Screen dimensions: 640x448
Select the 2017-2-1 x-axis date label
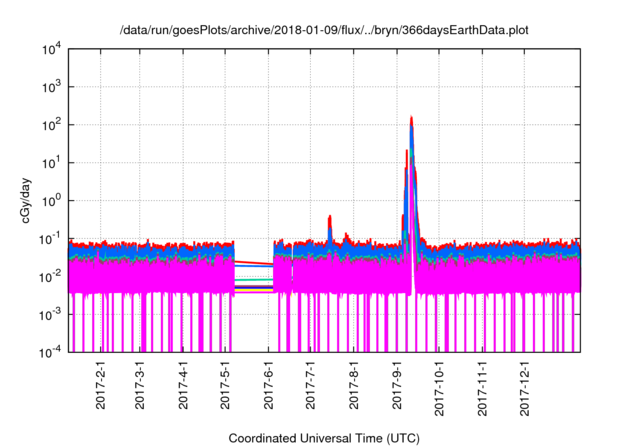[x=100, y=385]
